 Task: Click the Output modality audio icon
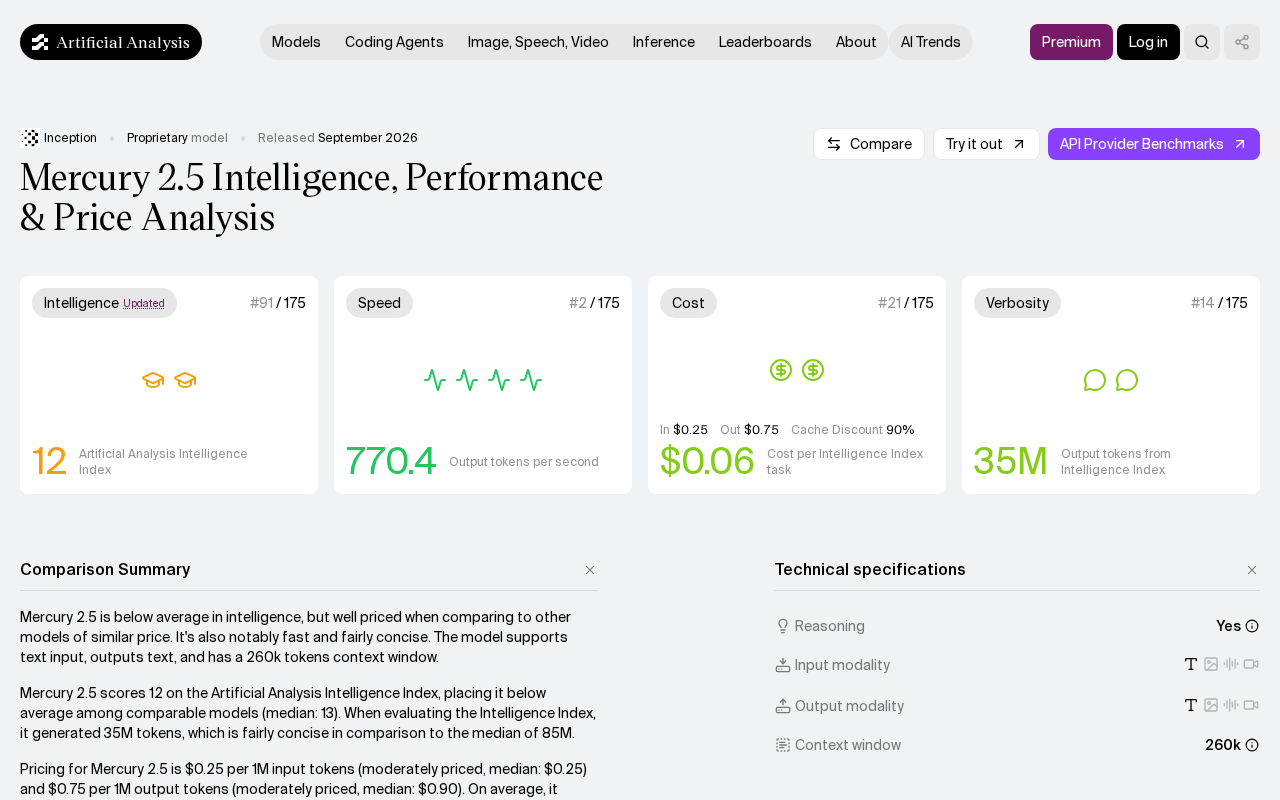(1231, 705)
